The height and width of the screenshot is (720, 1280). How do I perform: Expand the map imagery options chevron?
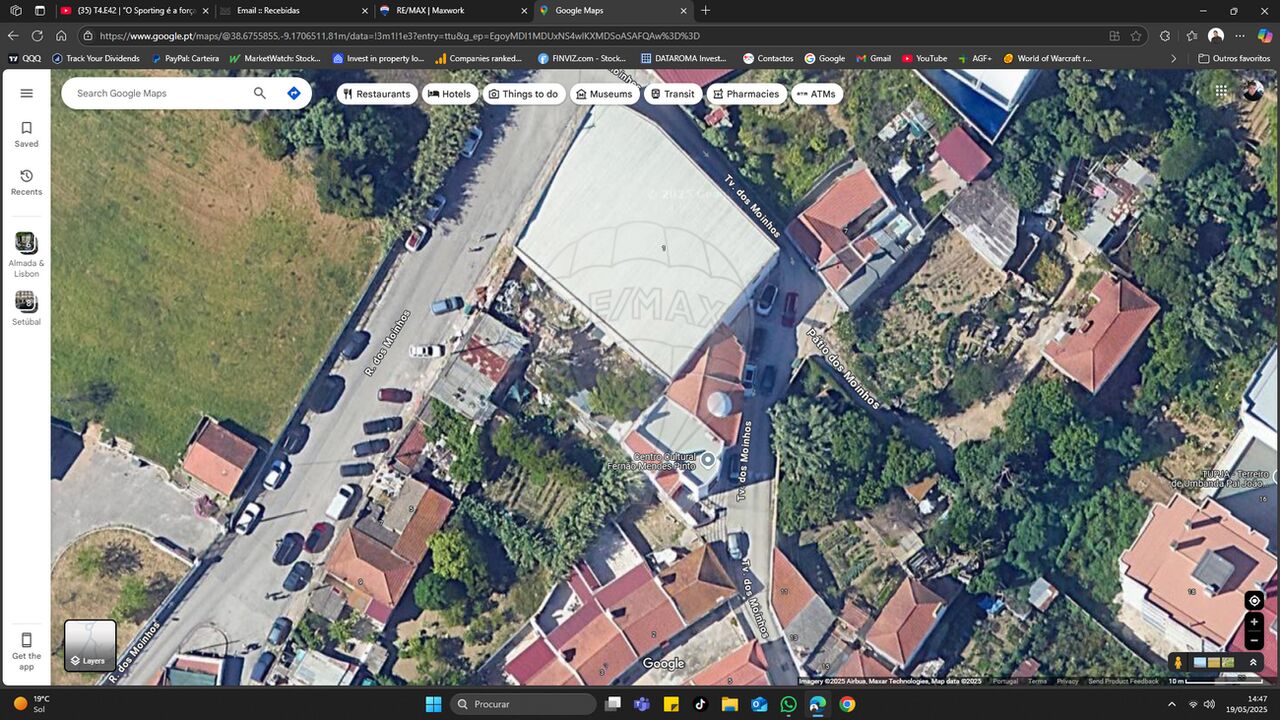1253,662
